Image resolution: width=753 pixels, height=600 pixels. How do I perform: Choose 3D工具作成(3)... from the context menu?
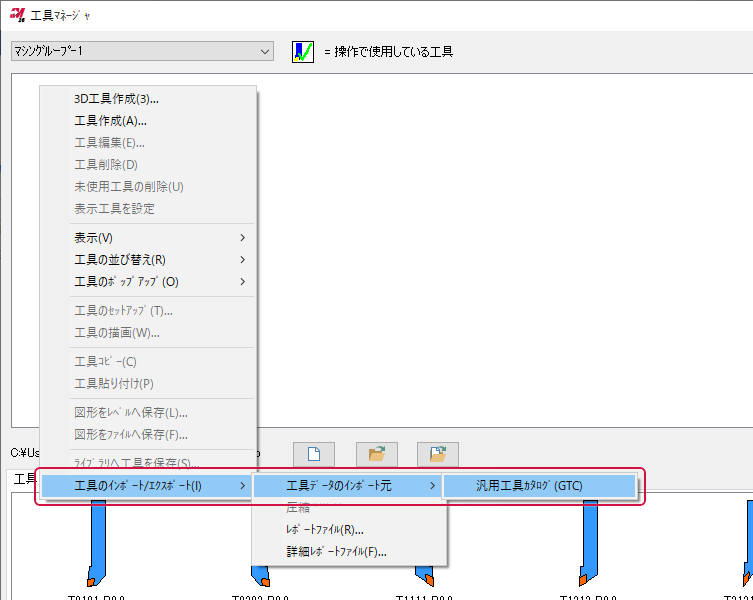click(116, 98)
